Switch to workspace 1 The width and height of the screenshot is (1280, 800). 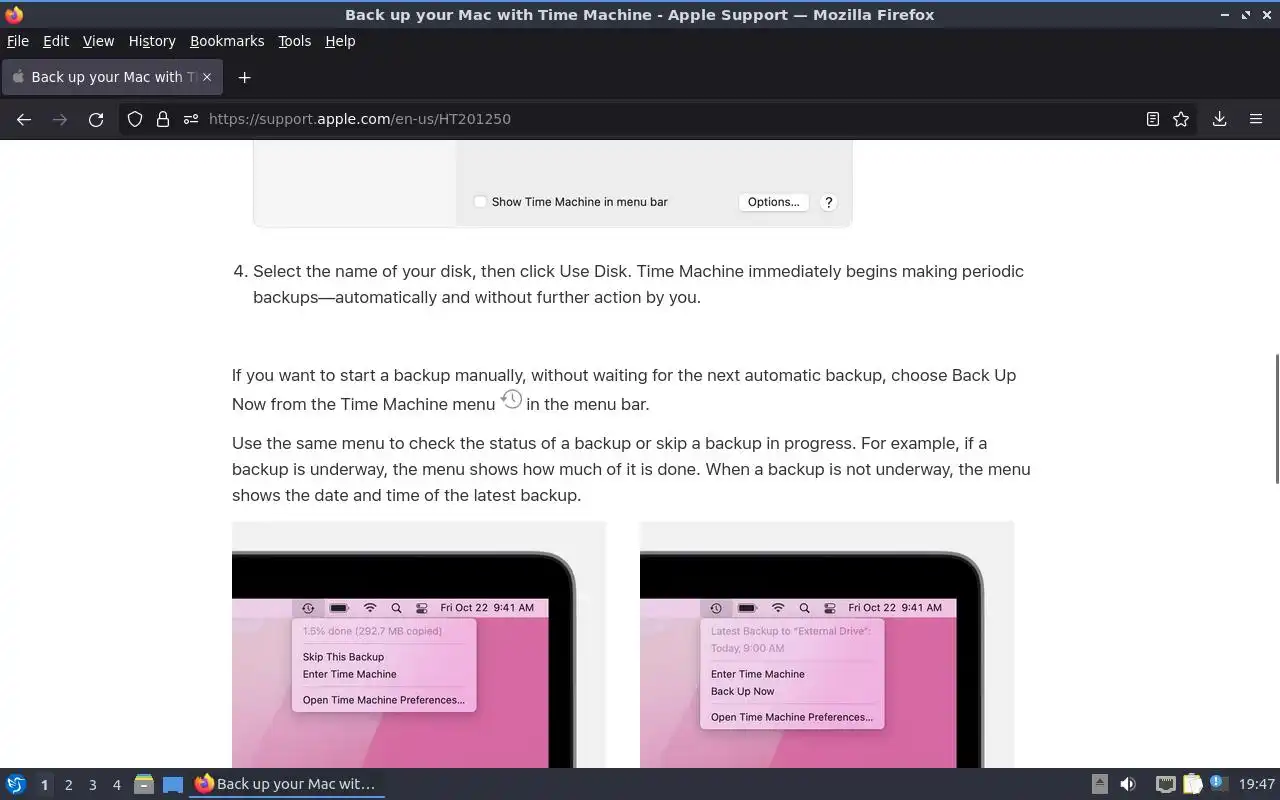coord(44,785)
